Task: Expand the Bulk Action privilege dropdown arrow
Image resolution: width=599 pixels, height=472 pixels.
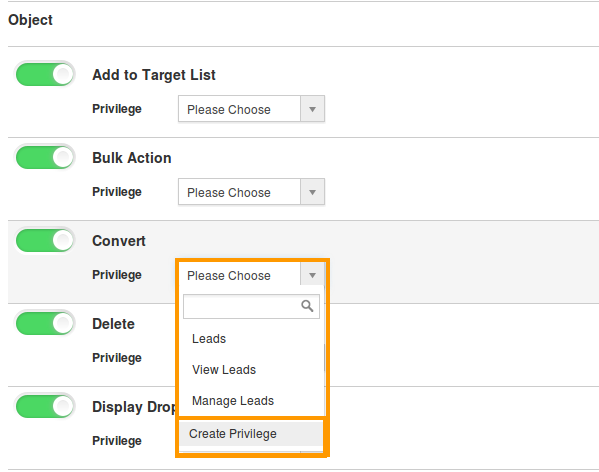Action: (x=312, y=192)
